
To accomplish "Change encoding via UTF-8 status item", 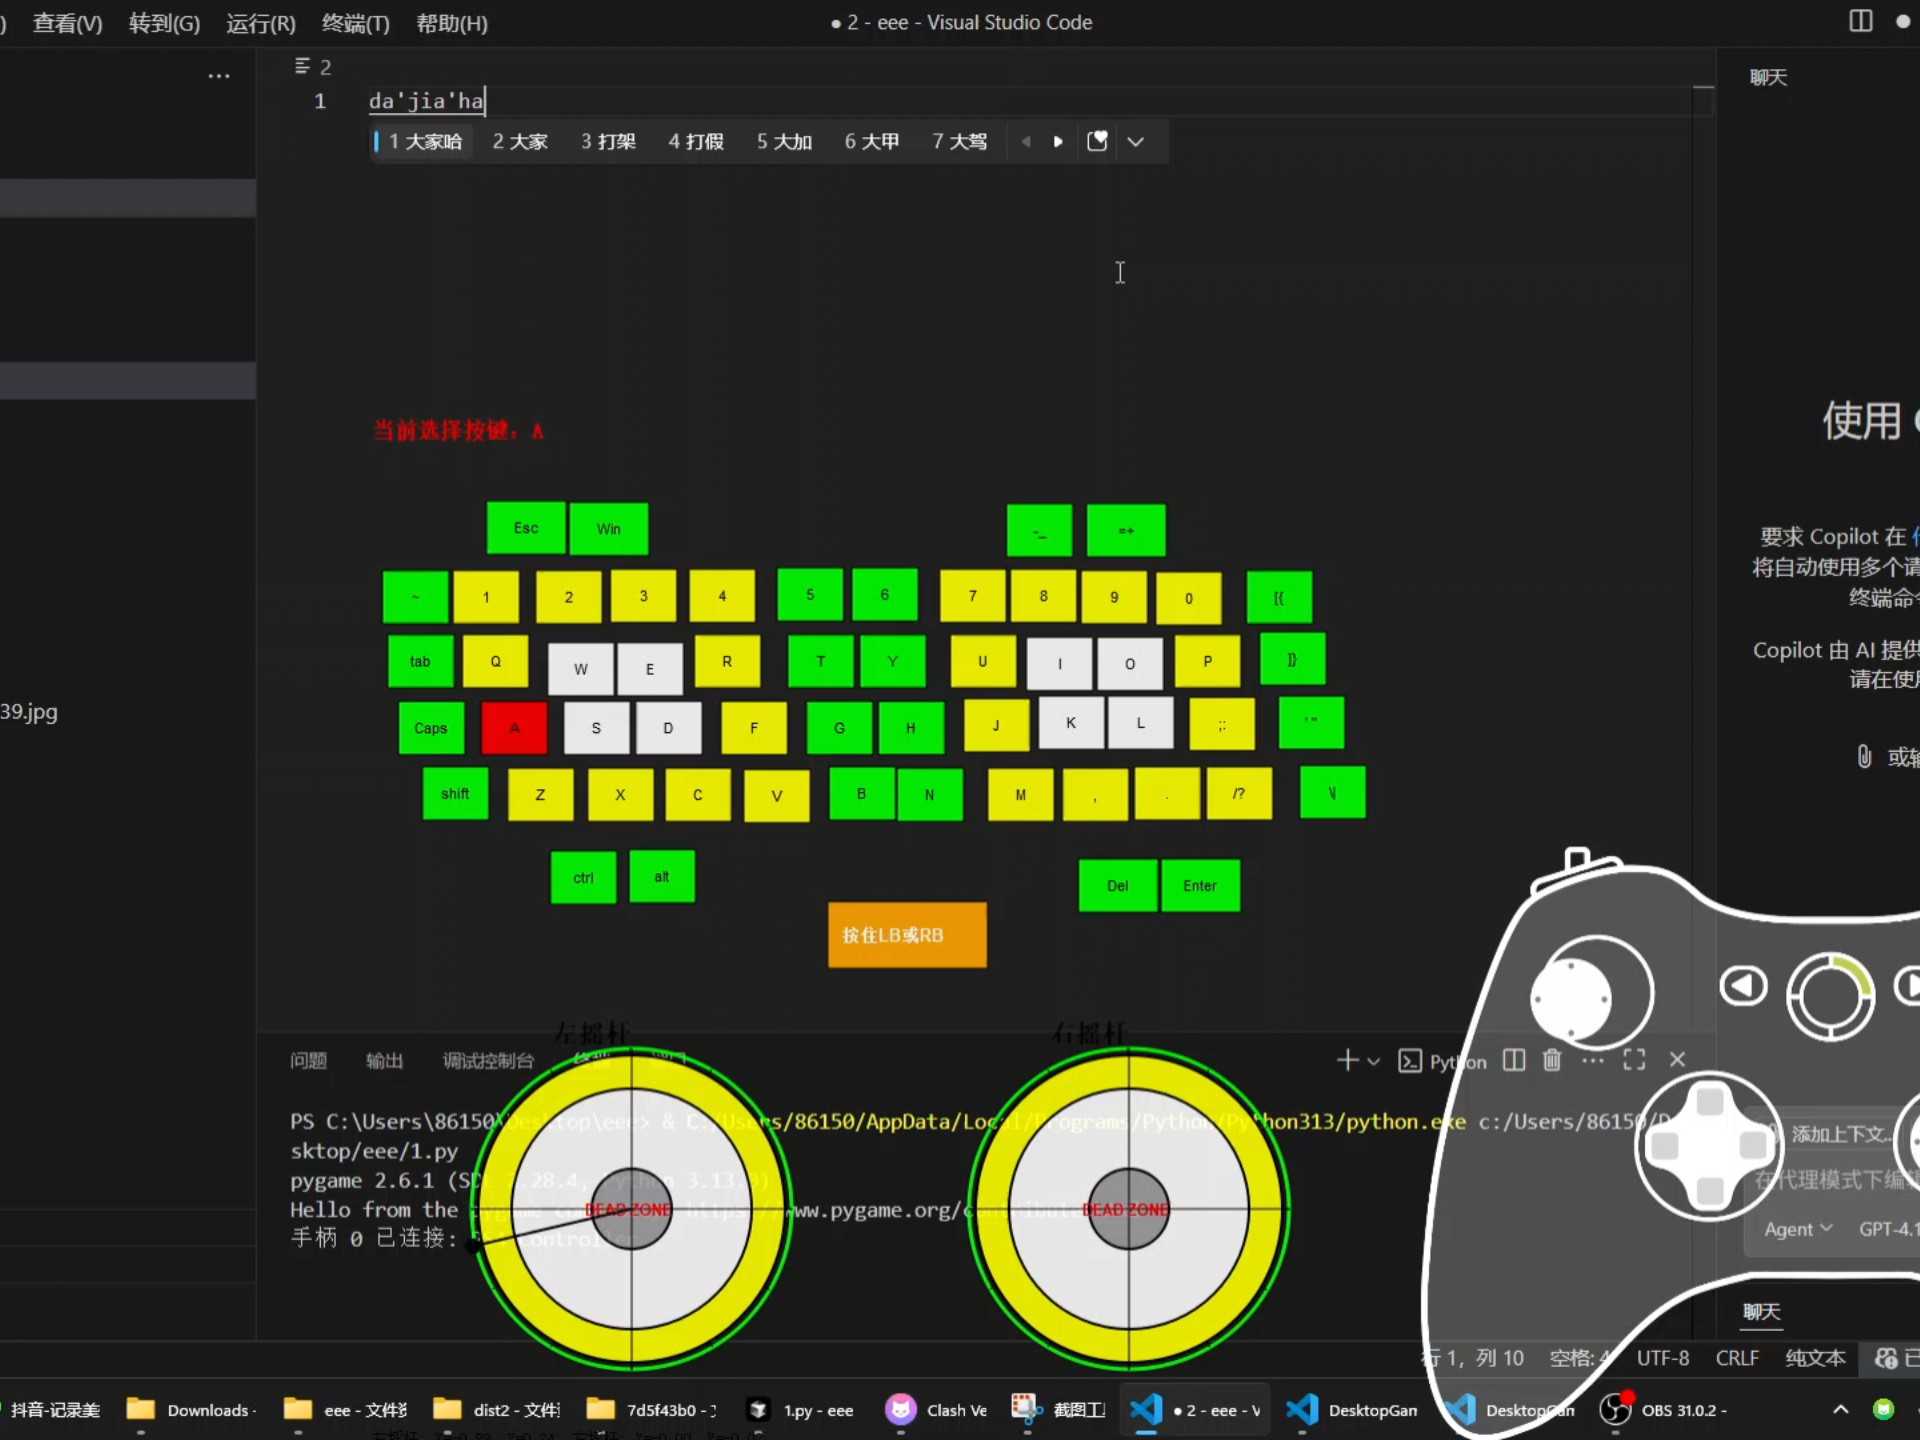I will (x=1663, y=1358).
